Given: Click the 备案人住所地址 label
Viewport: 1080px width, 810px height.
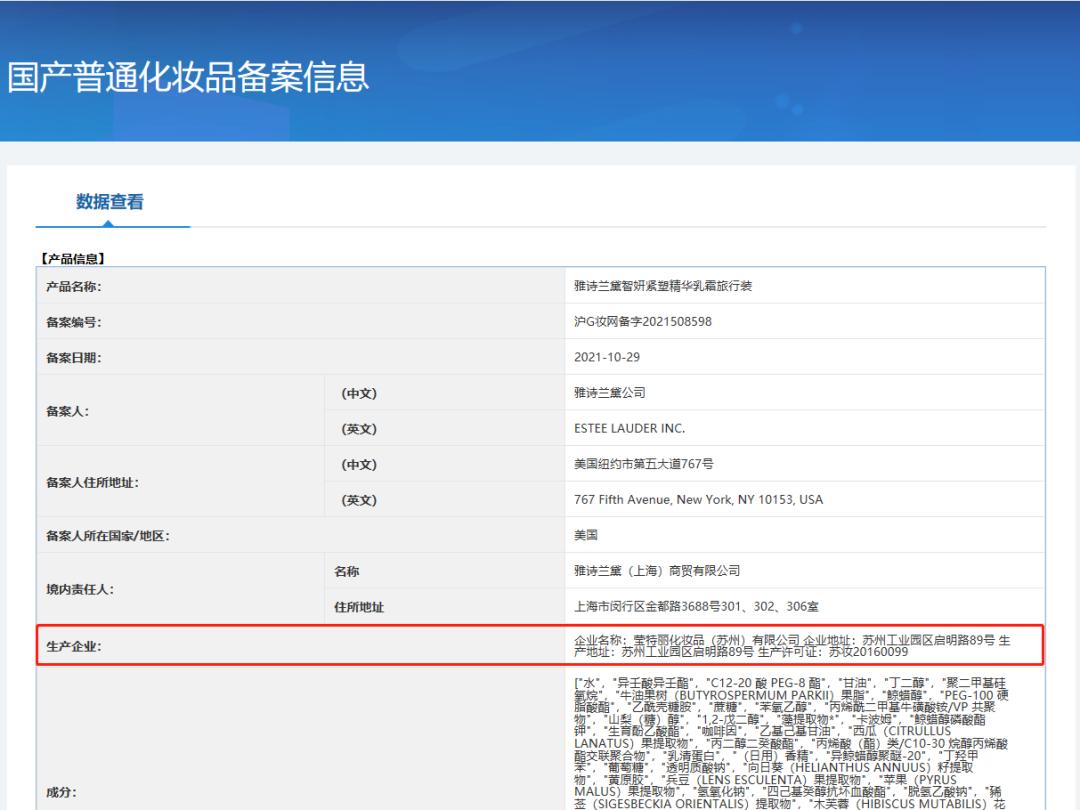Looking at the screenshot, I should (x=92, y=483).
